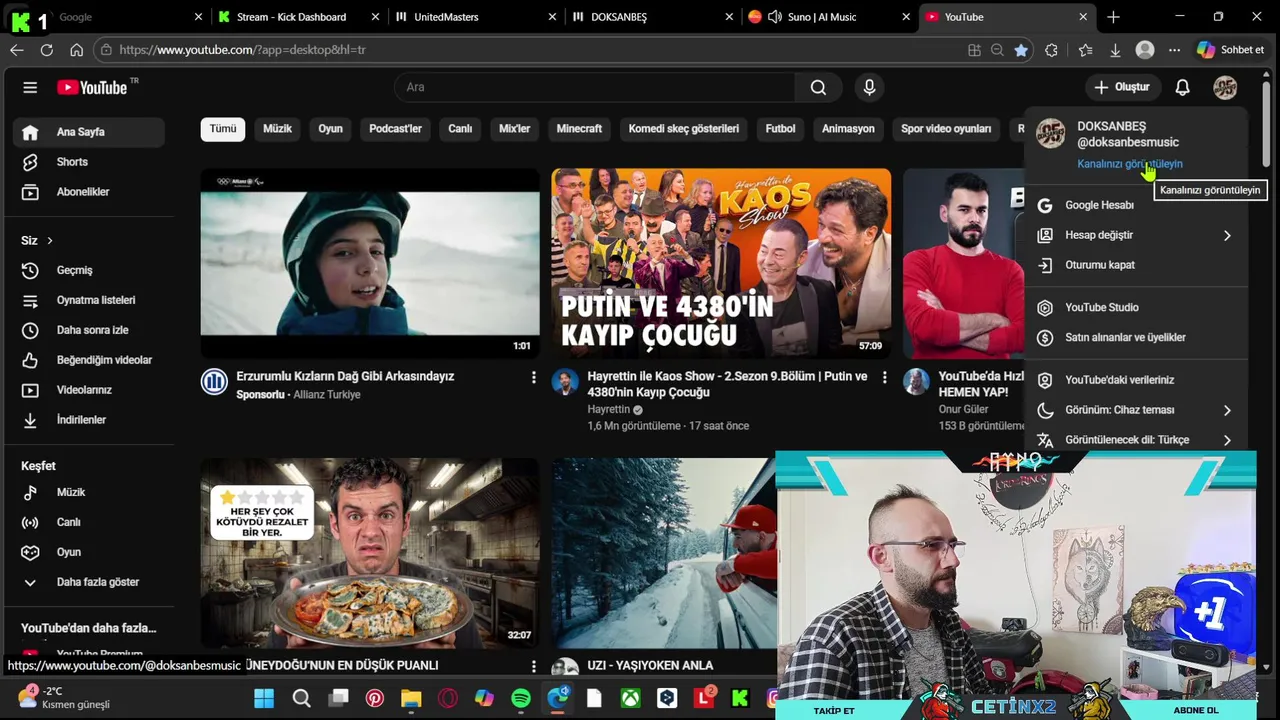
Task: Open Spotify from taskbar
Action: tap(521, 698)
